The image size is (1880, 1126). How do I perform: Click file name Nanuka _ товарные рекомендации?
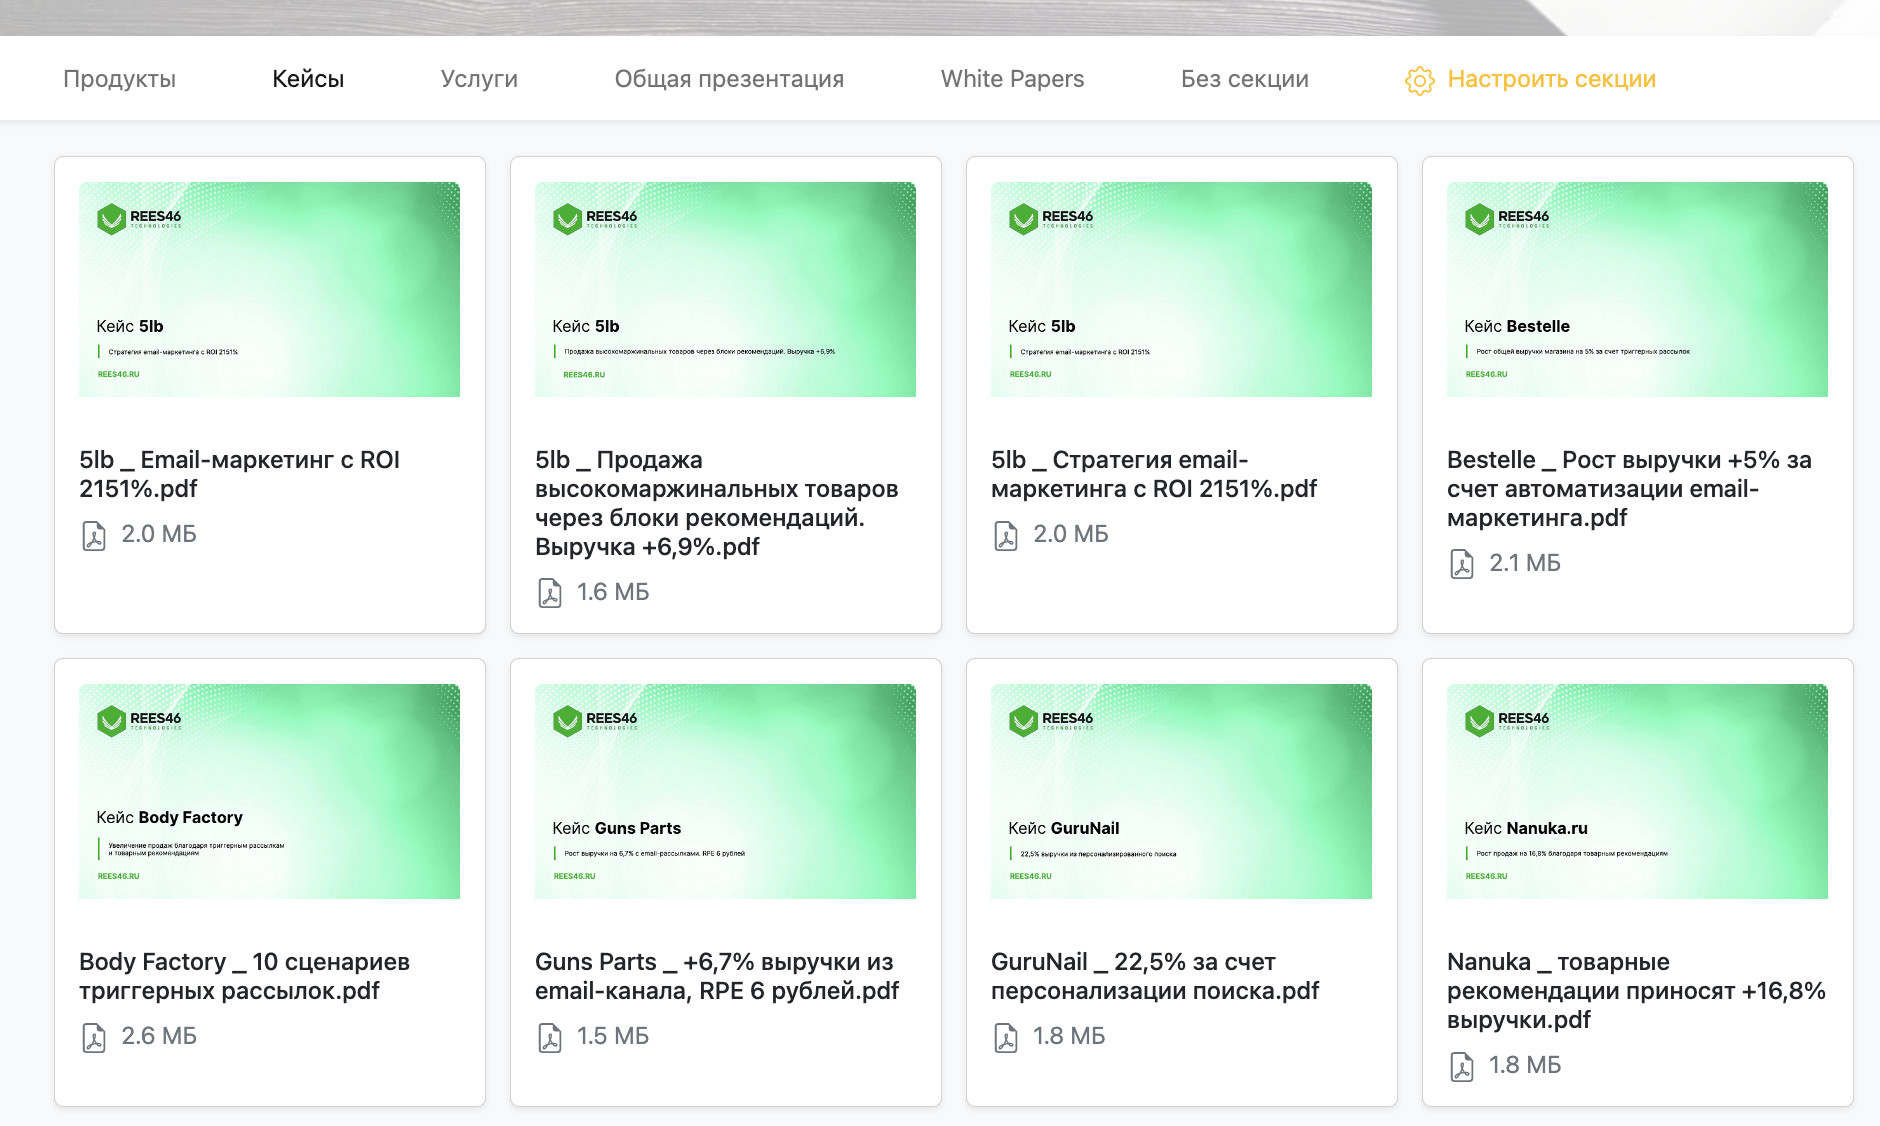tap(1636, 991)
